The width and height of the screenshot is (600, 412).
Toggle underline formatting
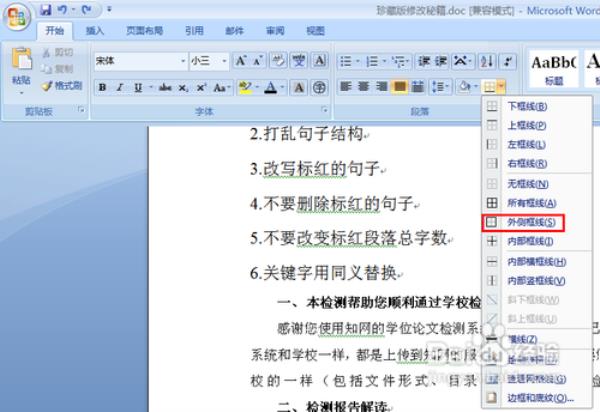coord(138,88)
